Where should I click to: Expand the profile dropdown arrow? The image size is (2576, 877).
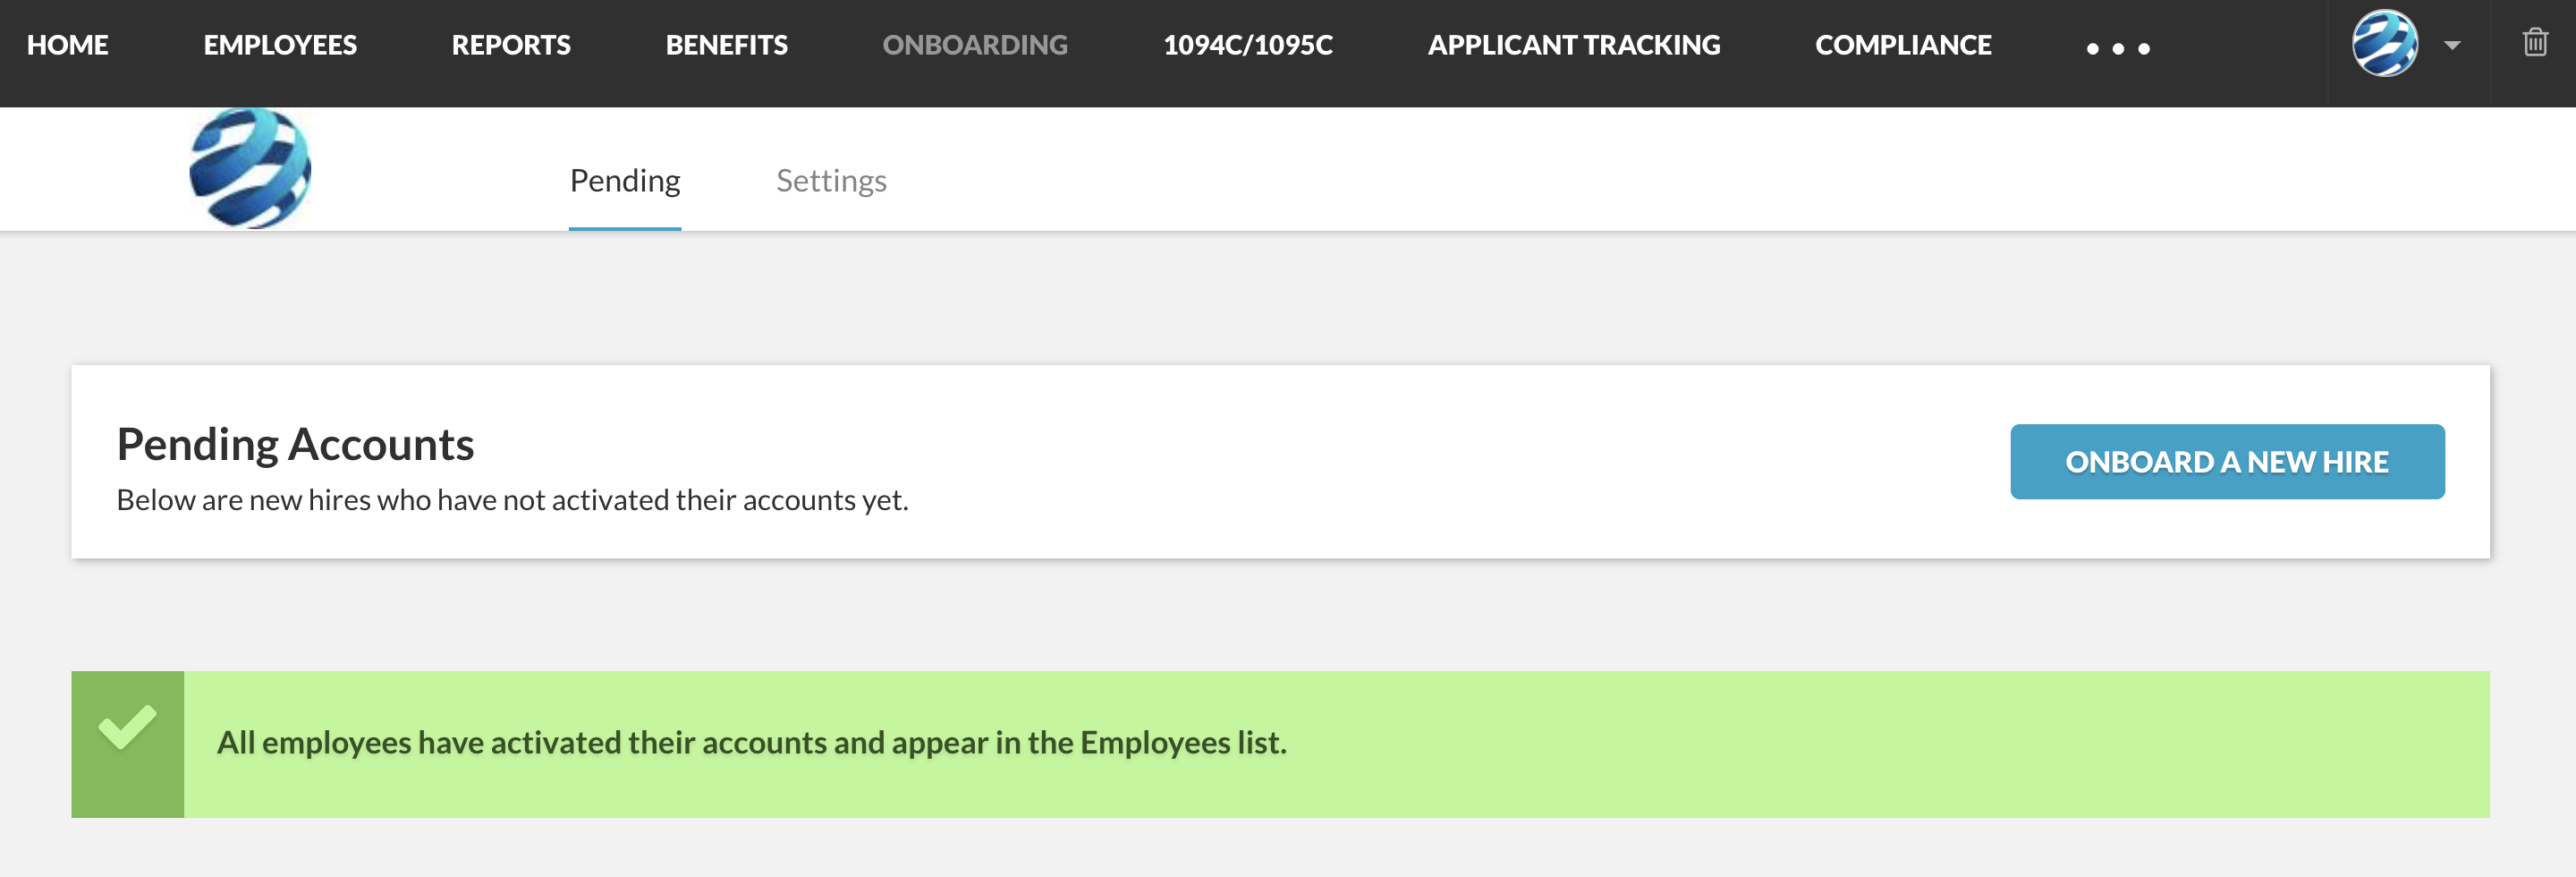2452,45
